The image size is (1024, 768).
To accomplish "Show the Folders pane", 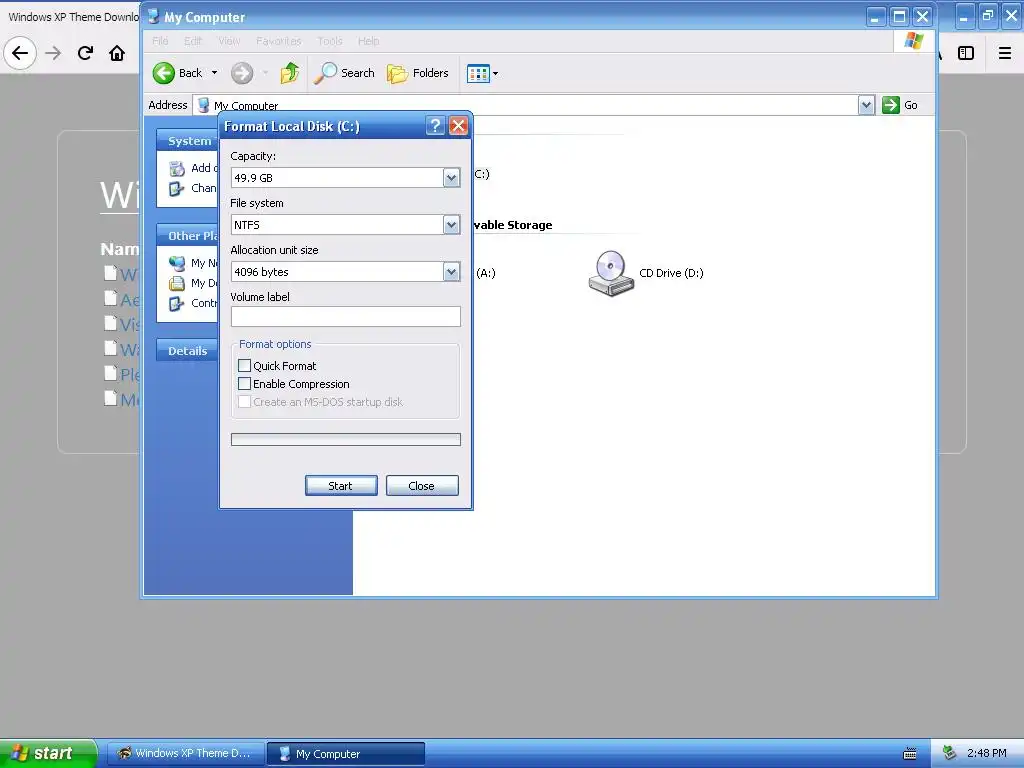I will [418, 73].
